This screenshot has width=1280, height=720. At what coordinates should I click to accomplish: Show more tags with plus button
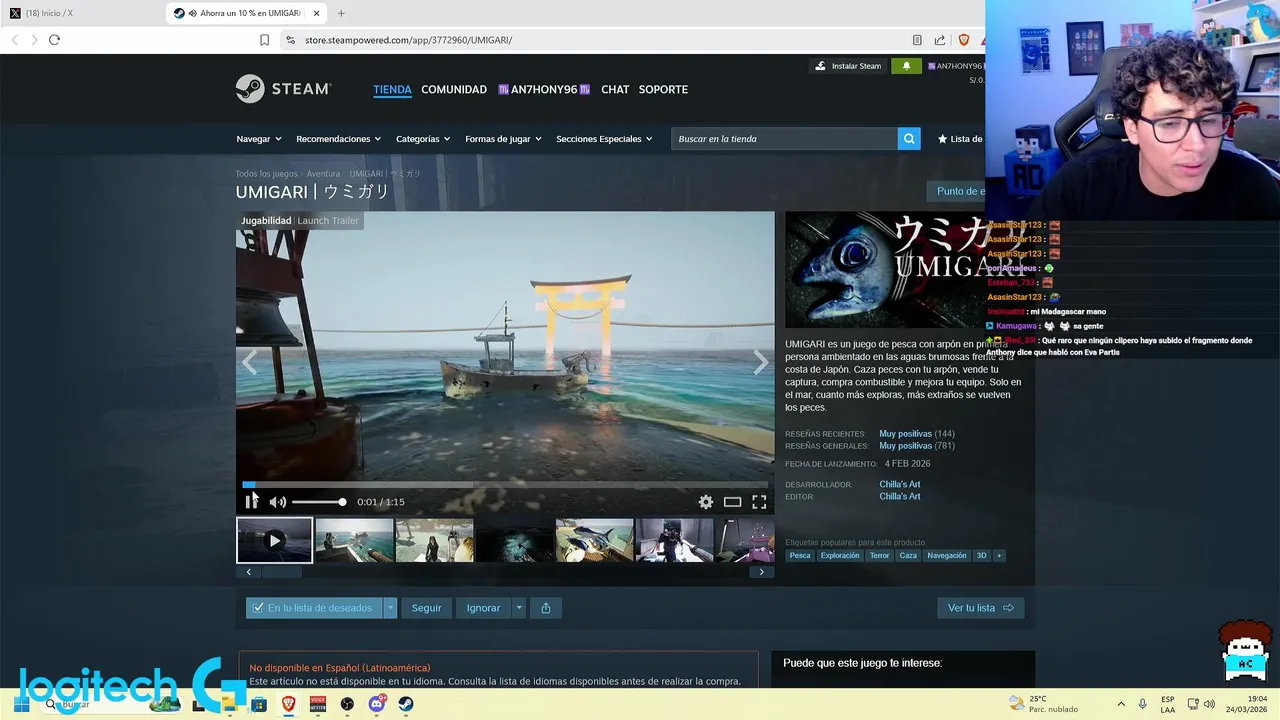tap(998, 555)
